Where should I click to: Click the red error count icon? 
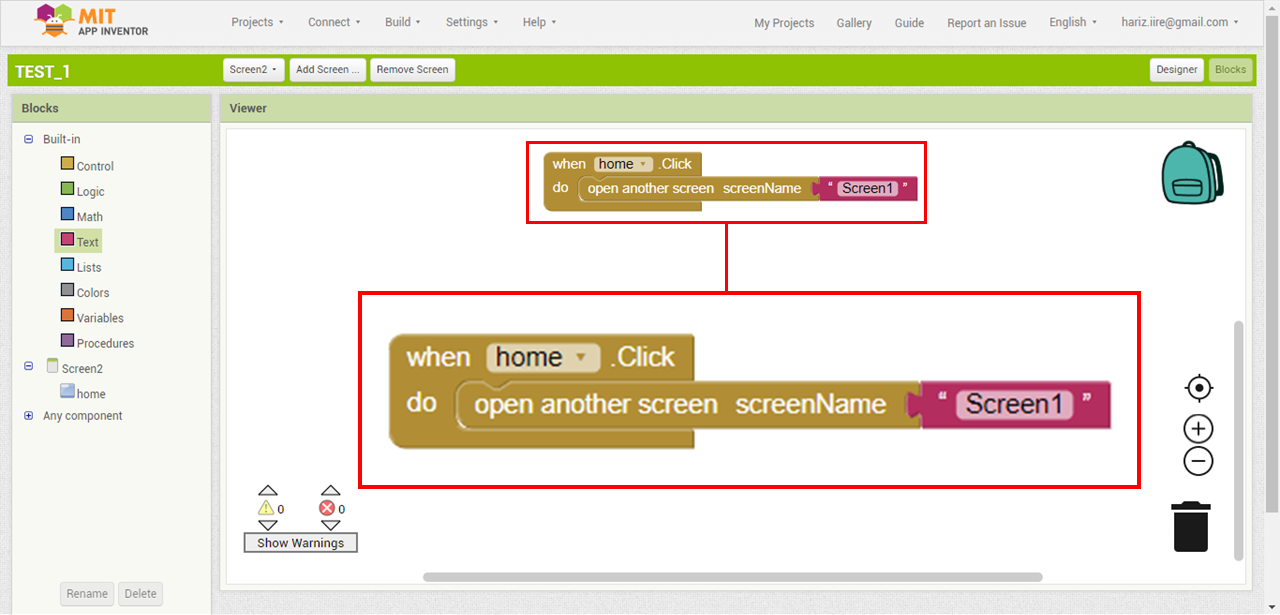pyautogui.click(x=327, y=508)
